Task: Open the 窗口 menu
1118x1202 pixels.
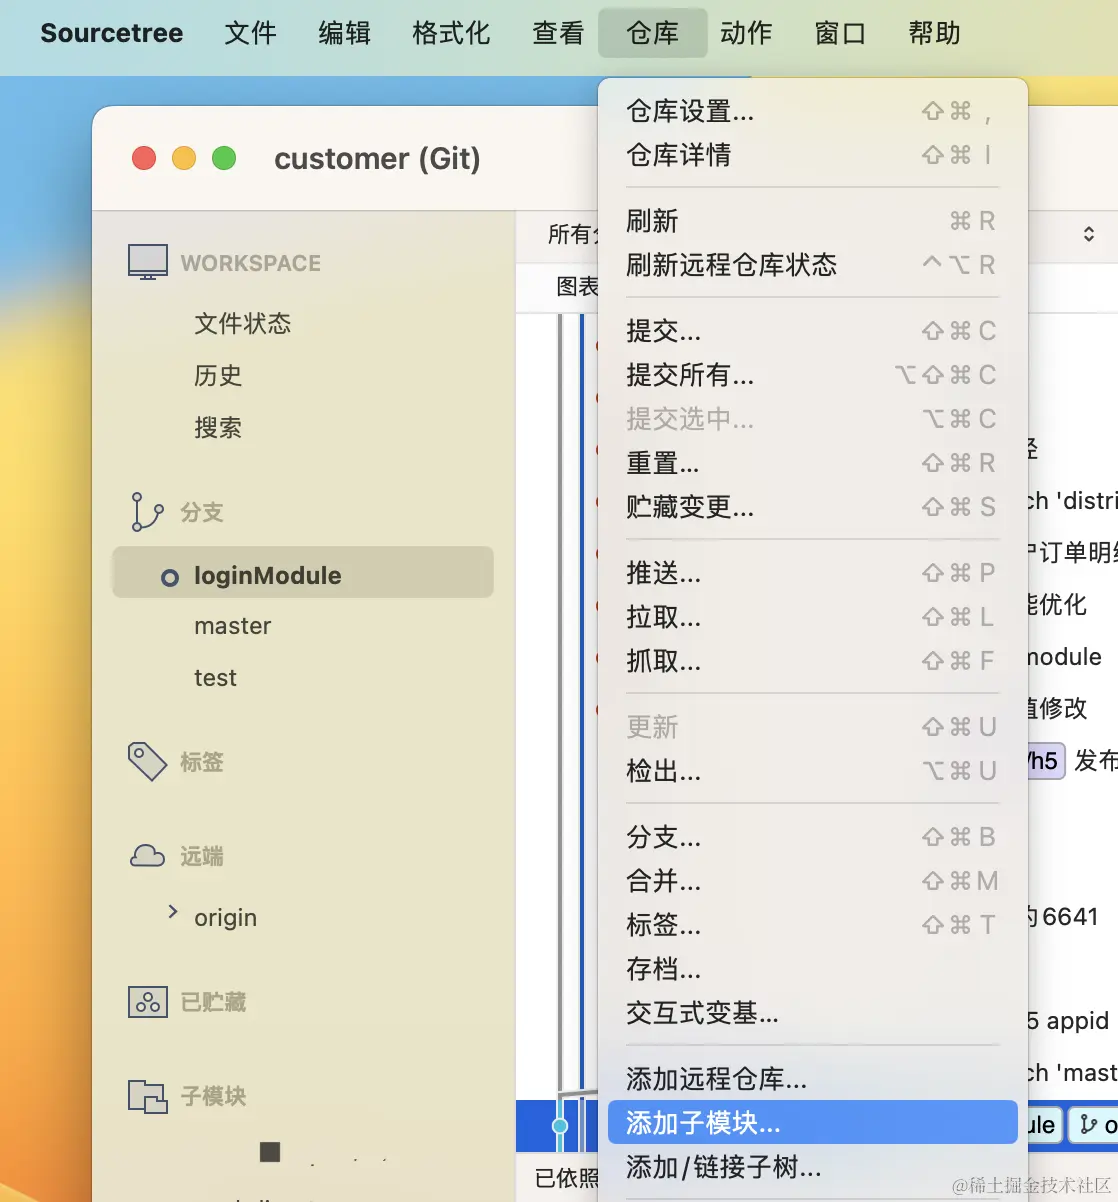Action: coord(840,33)
